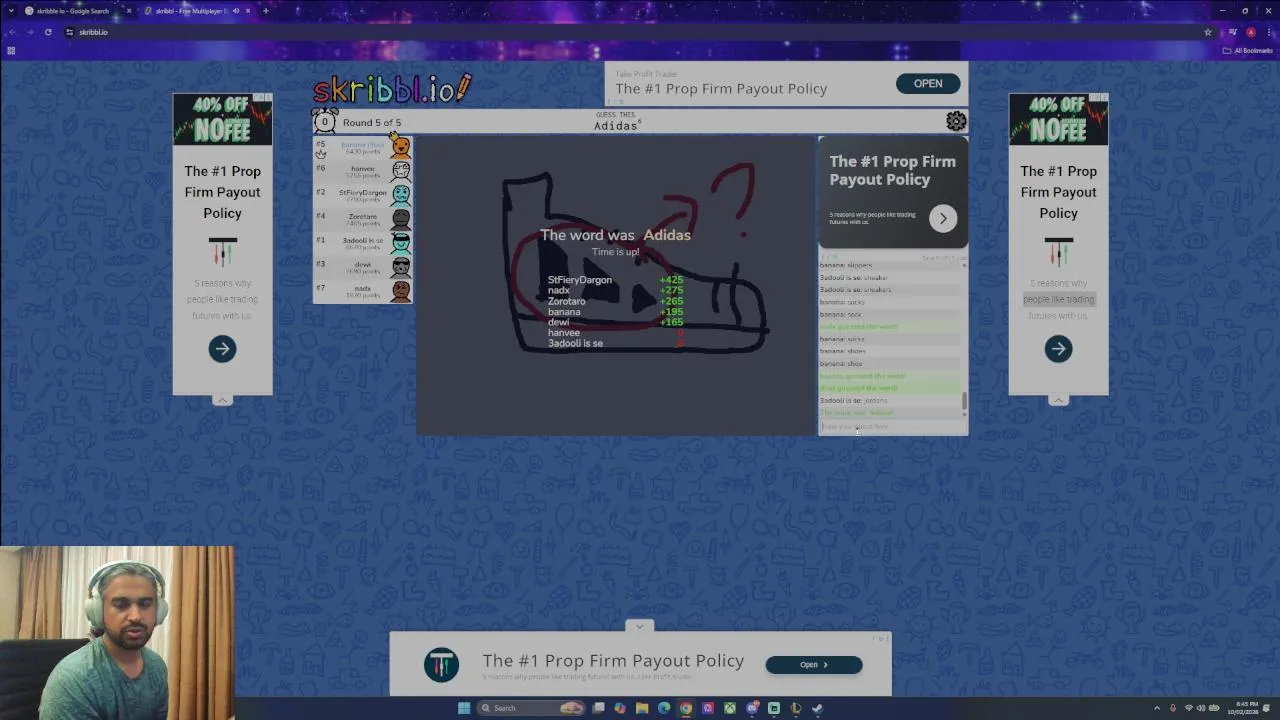
Task: Click chat message '3adooli is se: jordans'
Action: [854, 400]
